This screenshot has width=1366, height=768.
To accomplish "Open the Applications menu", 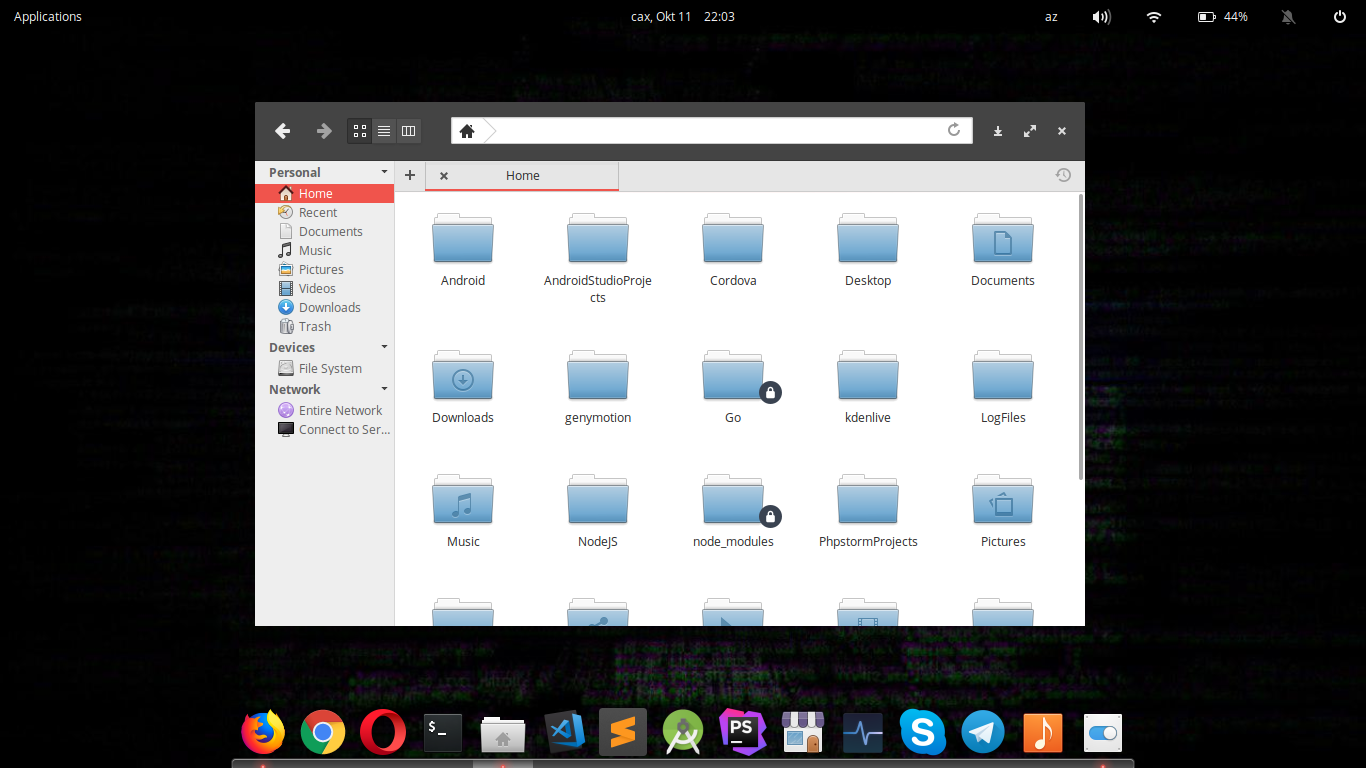I will tap(48, 16).
